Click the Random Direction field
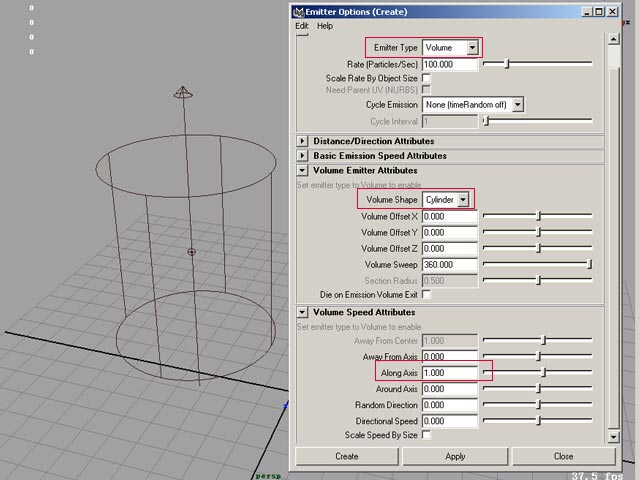 point(450,405)
